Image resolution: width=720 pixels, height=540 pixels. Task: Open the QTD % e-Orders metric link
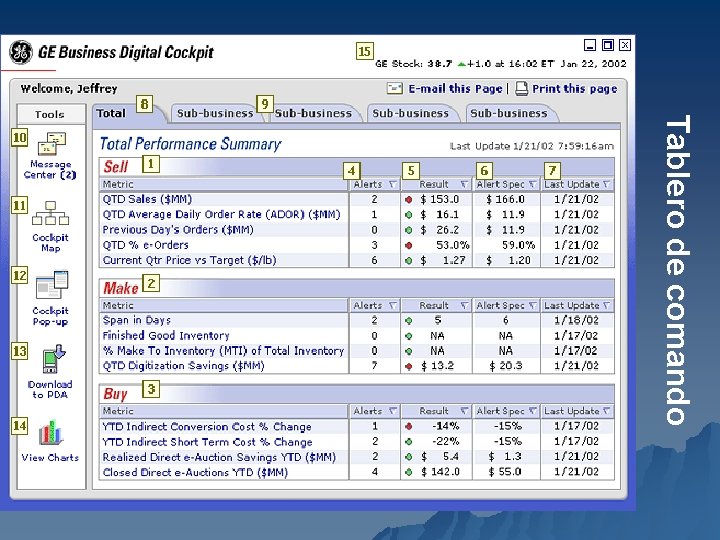coord(146,245)
